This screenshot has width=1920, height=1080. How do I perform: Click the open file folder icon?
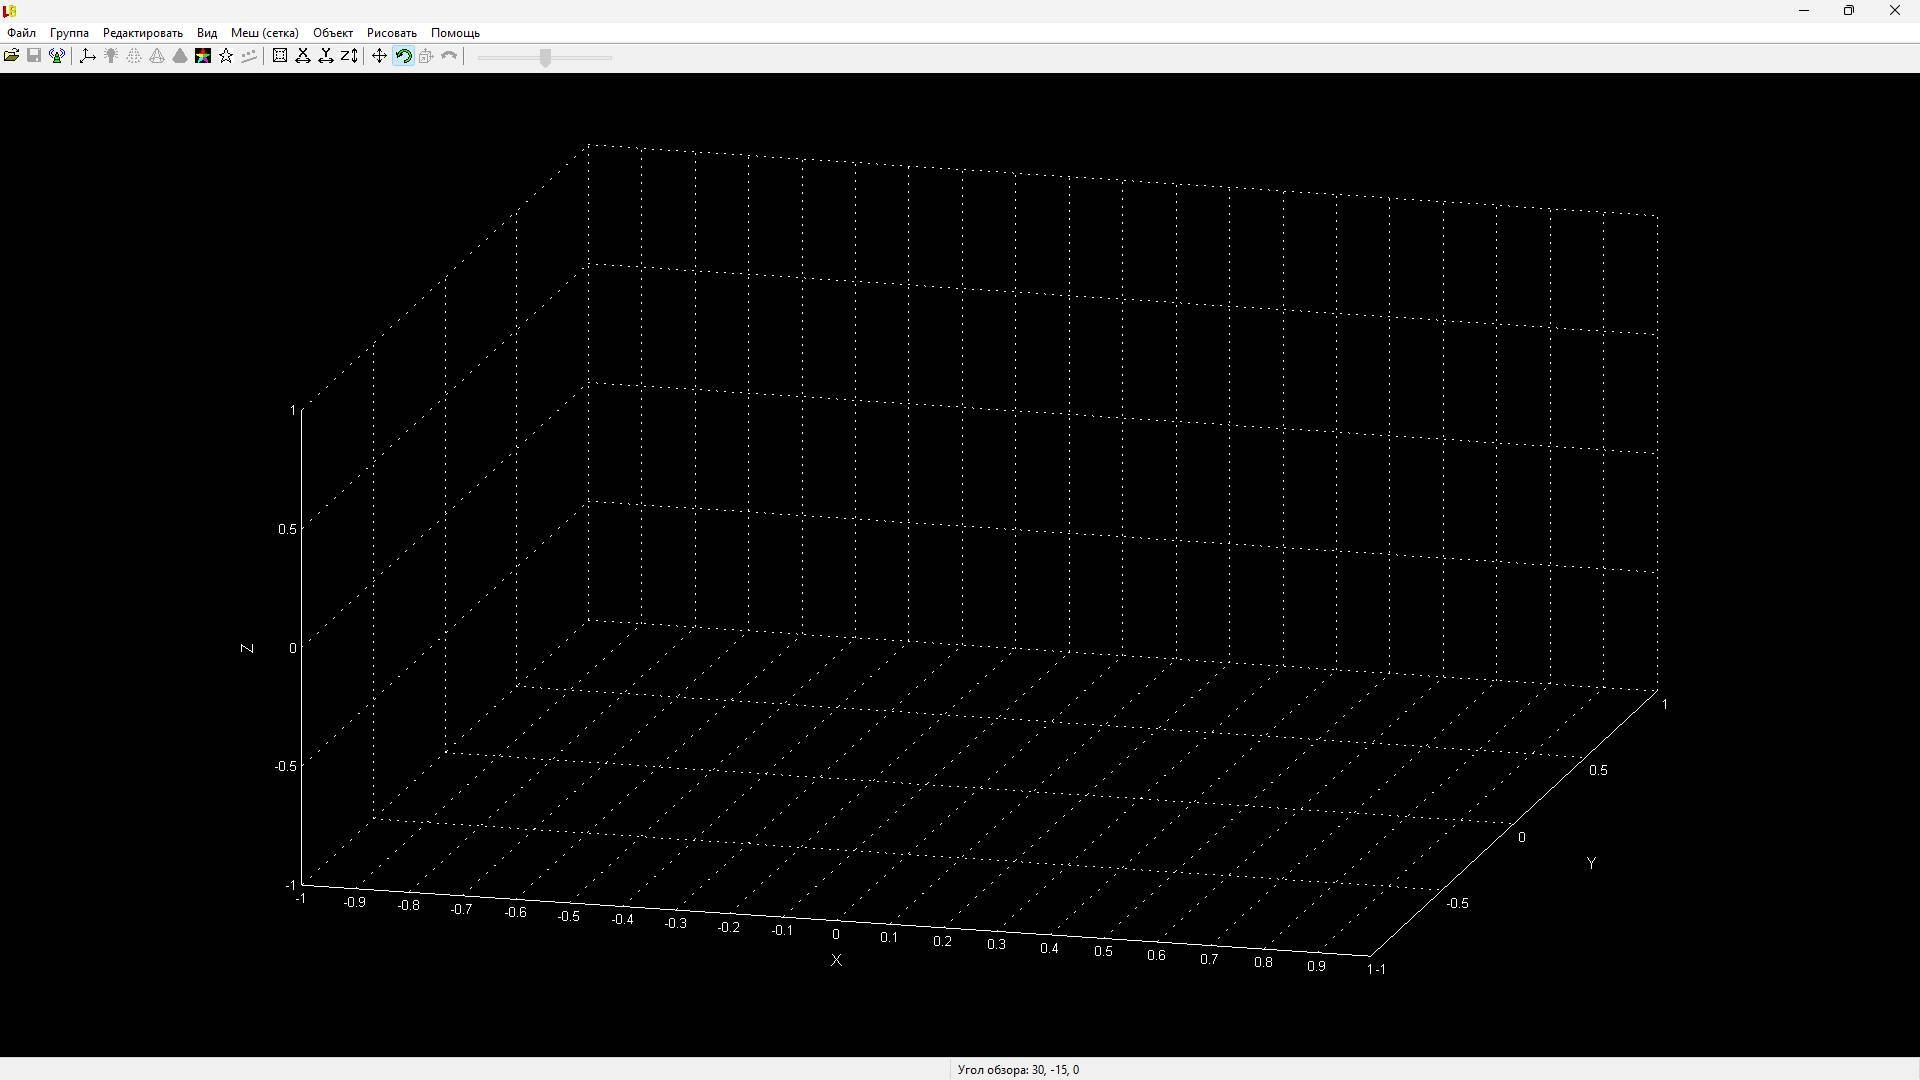click(11, 56)
